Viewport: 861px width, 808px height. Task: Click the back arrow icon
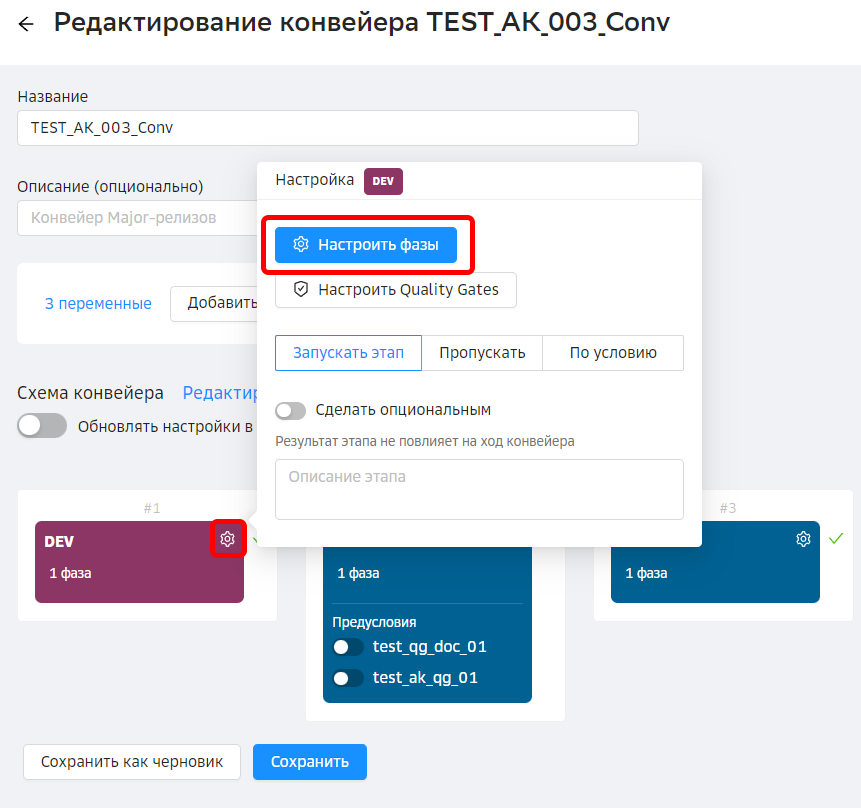pos(26,24)
